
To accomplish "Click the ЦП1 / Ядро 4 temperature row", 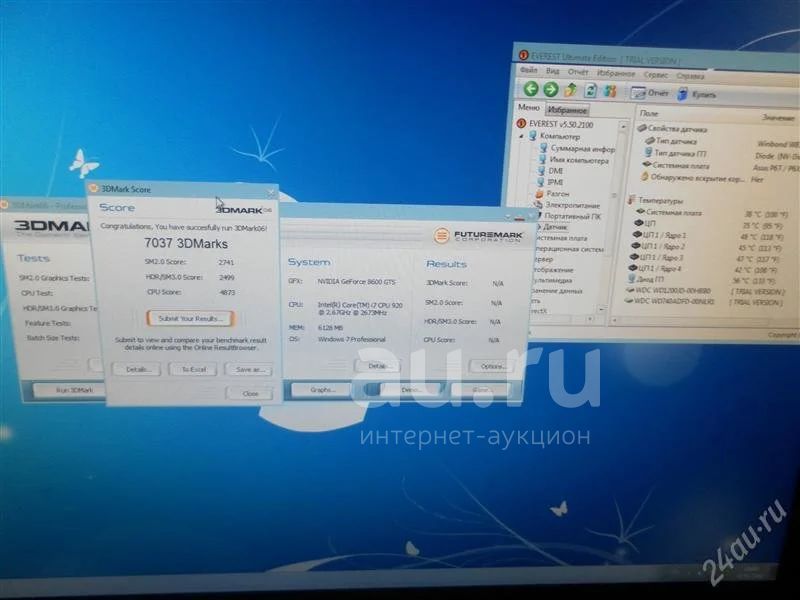I will [x=706, y=269].
